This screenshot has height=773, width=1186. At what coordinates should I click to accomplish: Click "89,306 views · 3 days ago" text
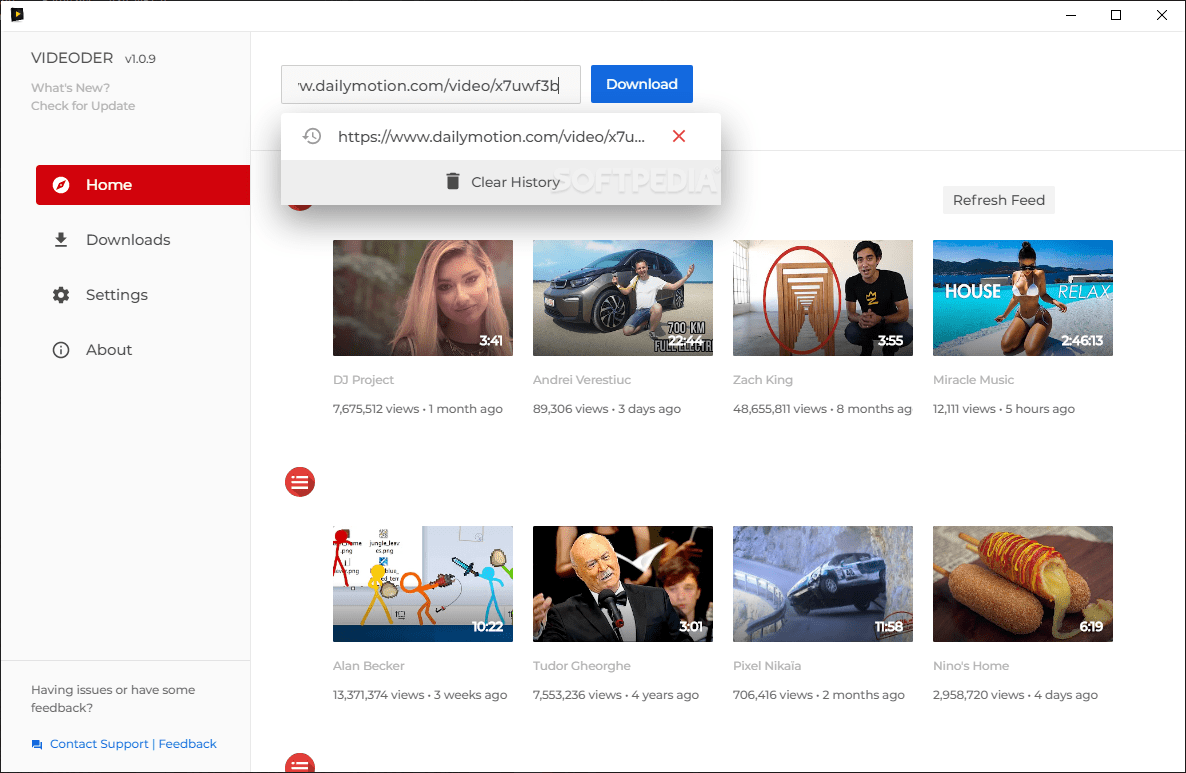point(607,408)
